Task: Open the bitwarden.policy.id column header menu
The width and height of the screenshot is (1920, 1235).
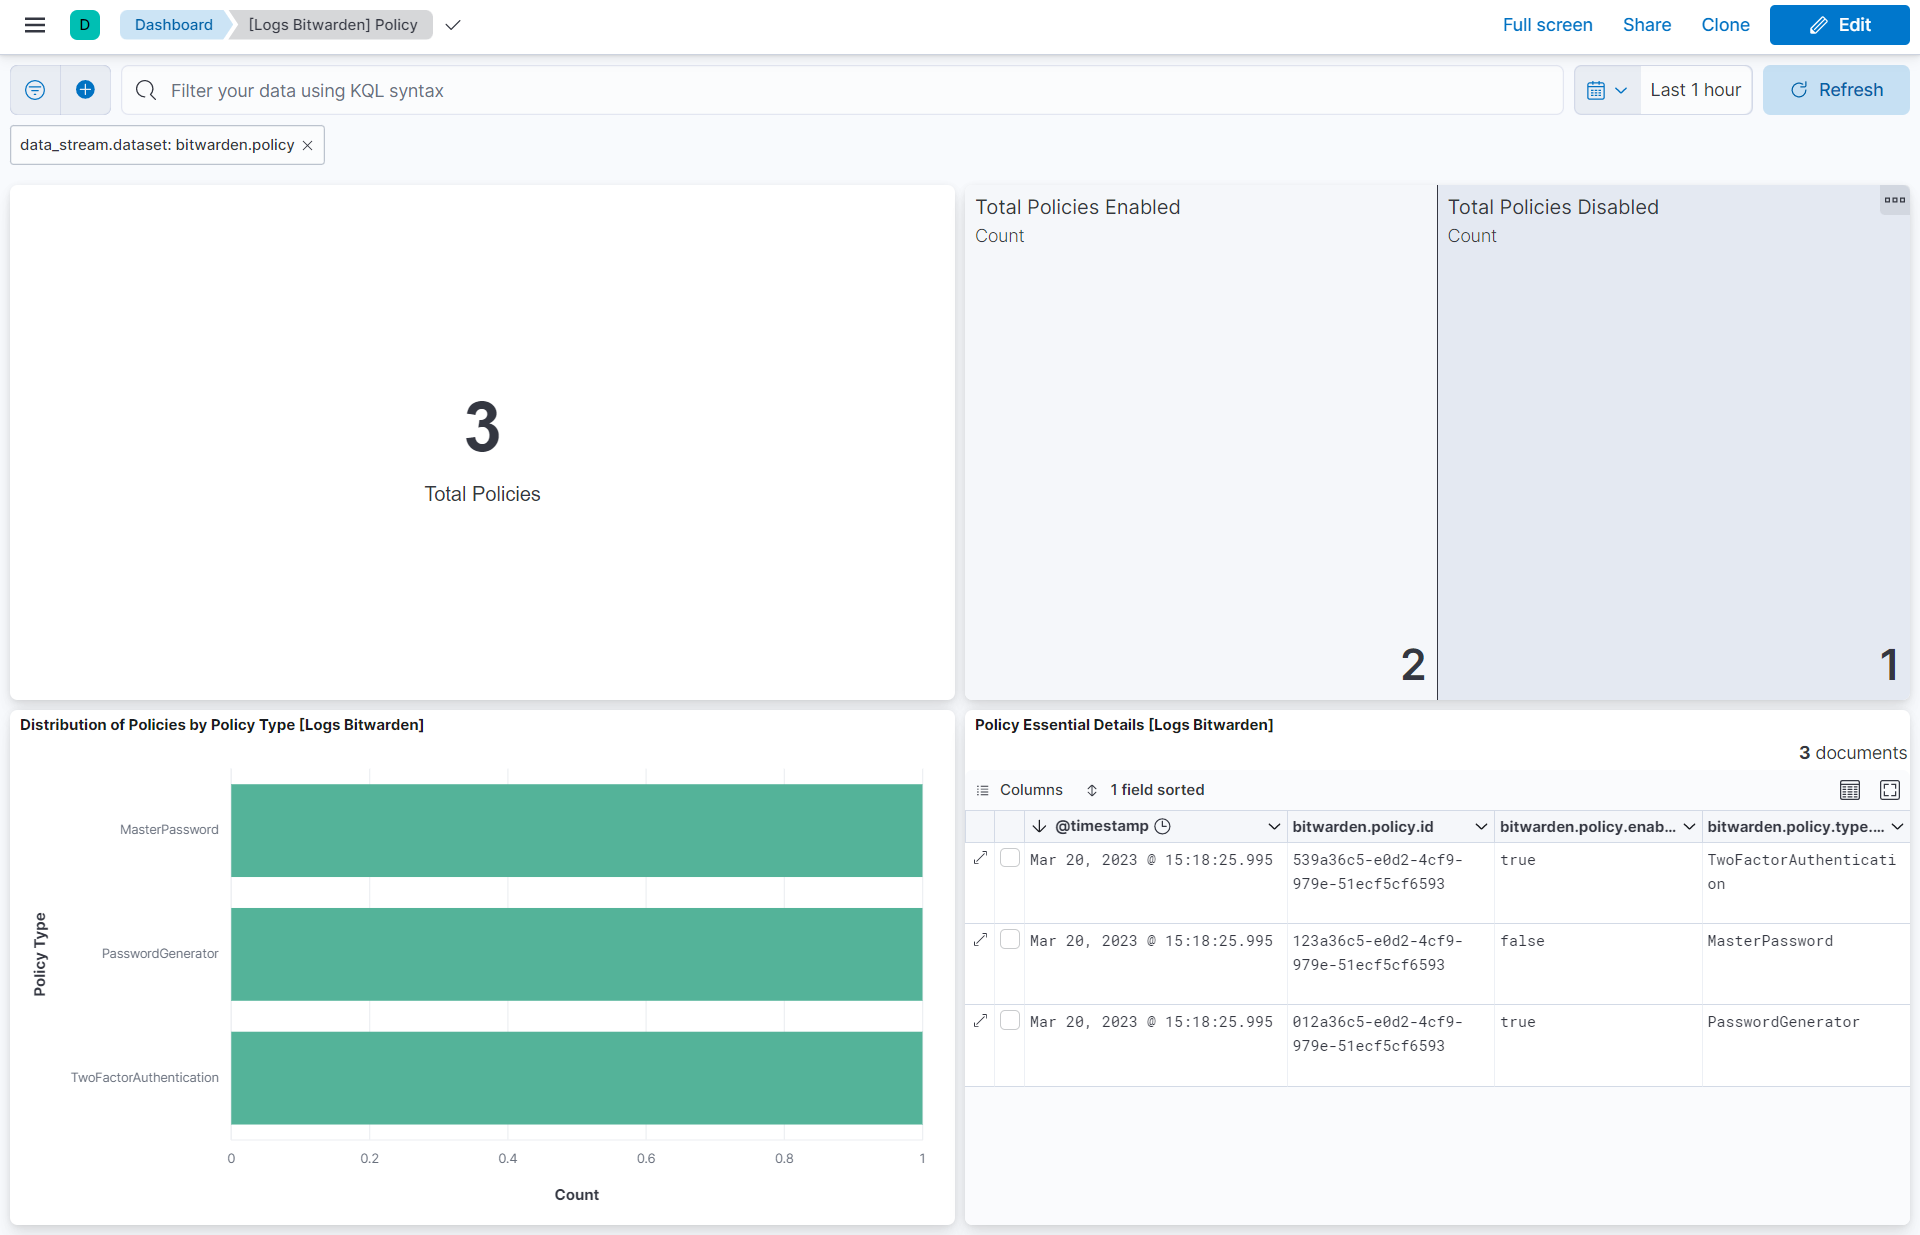Action: pyautogui.click(x=1481, y=827)
